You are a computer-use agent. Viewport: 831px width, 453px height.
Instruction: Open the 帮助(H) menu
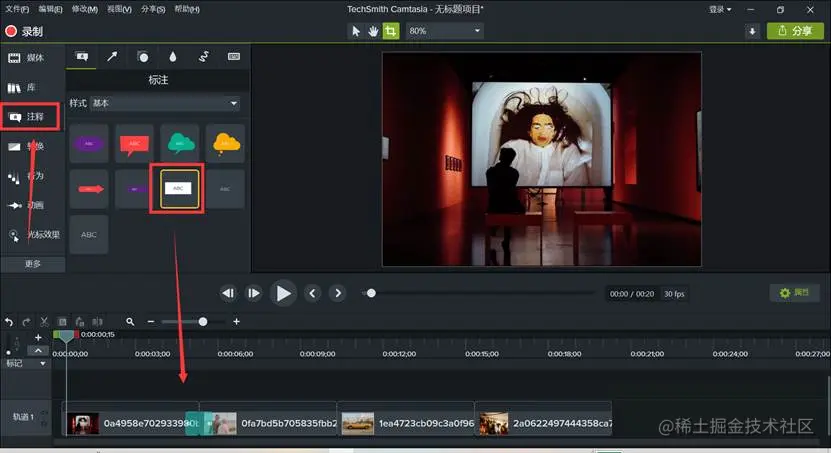tap(187, 9)
